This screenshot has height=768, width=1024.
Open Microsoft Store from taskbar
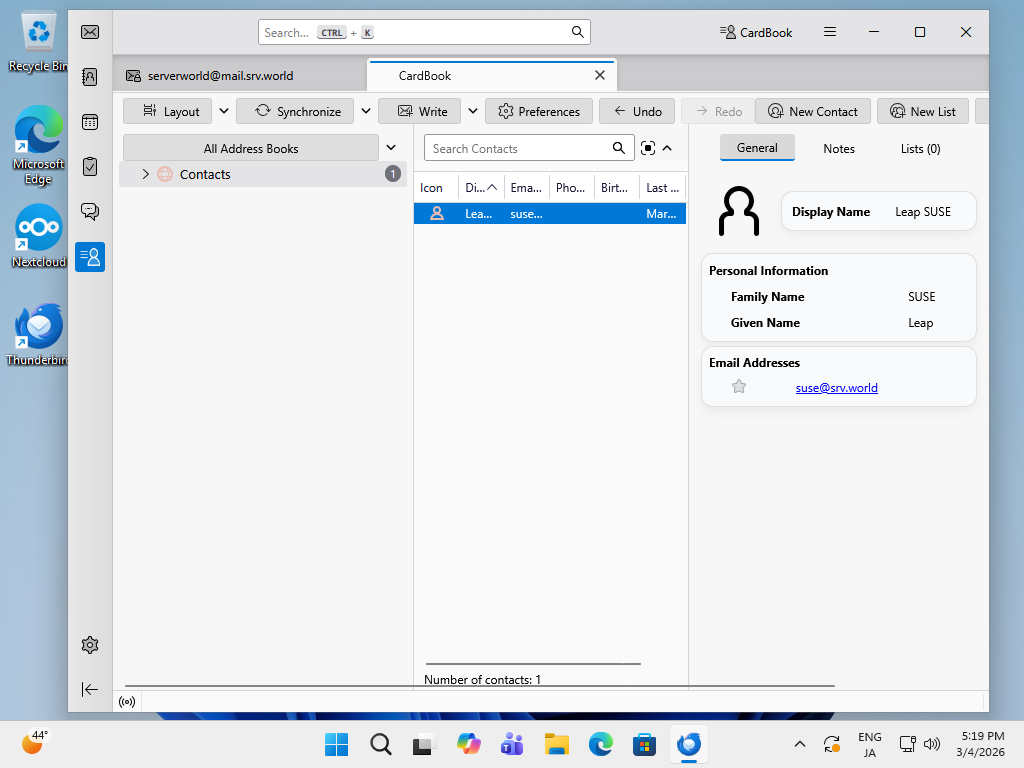click(644, 744)
